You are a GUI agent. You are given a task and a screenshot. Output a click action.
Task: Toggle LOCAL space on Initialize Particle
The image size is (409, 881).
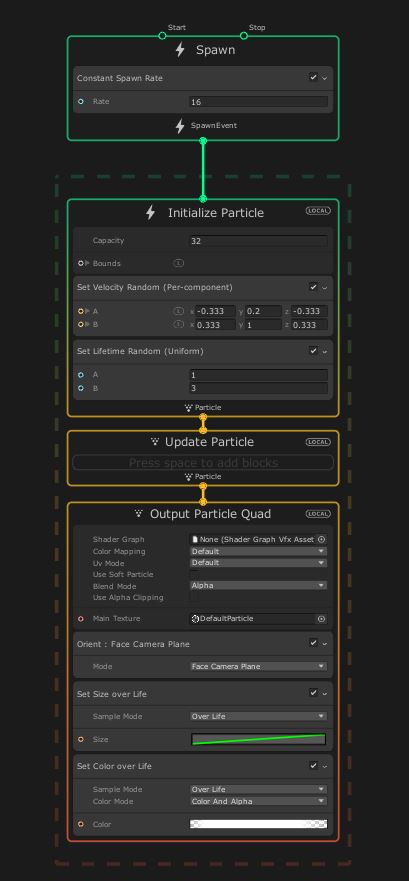tap(318, 211)
